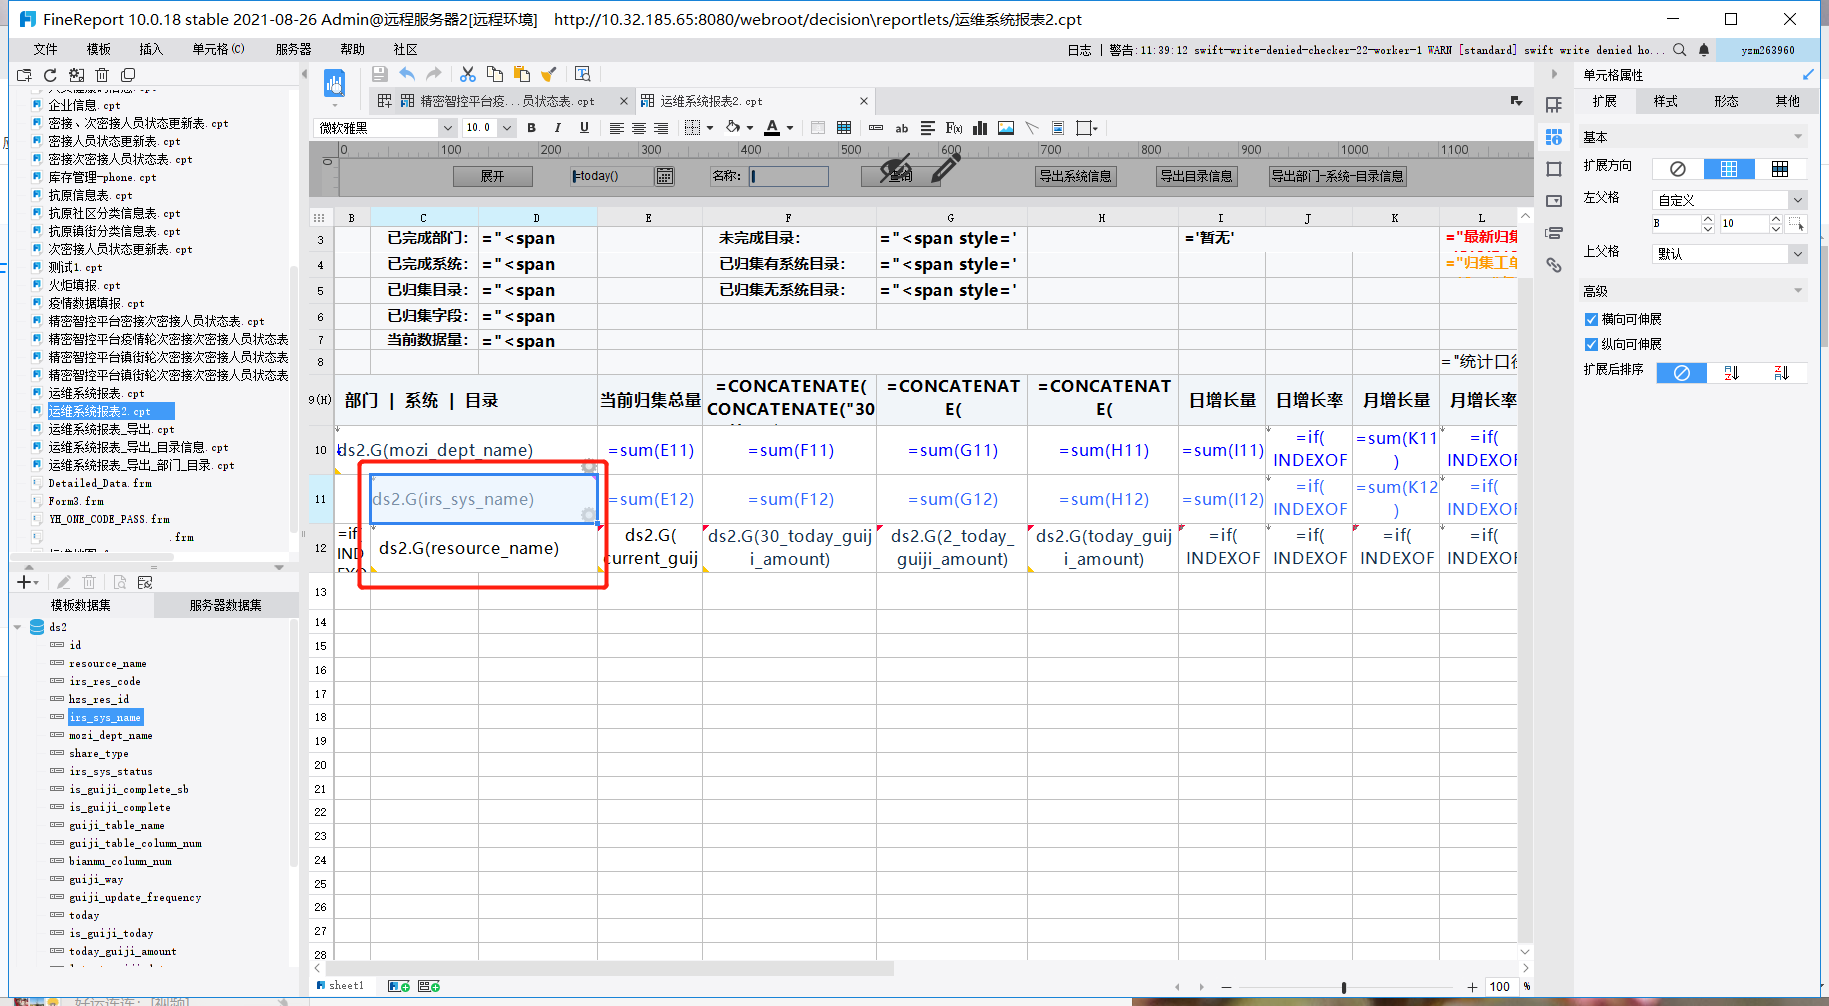Click the format painter brush icon
The height and width of the screenshot is (1006, 1829).
click(x=548, y=74)
